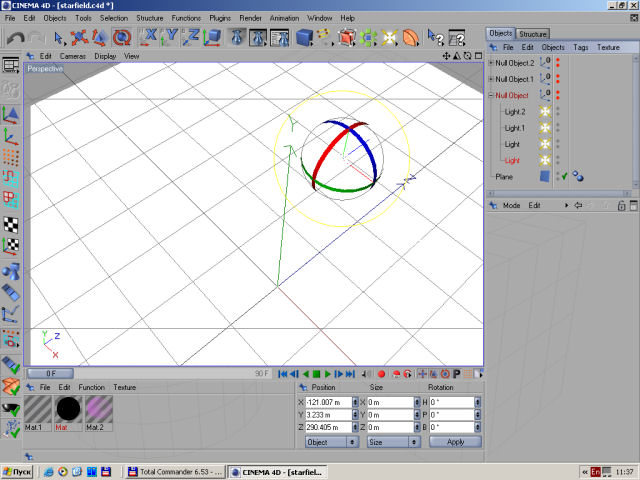Add a cube primitive from the toolbar
Viewport: 640px width, 480px height.
point(304,38)
